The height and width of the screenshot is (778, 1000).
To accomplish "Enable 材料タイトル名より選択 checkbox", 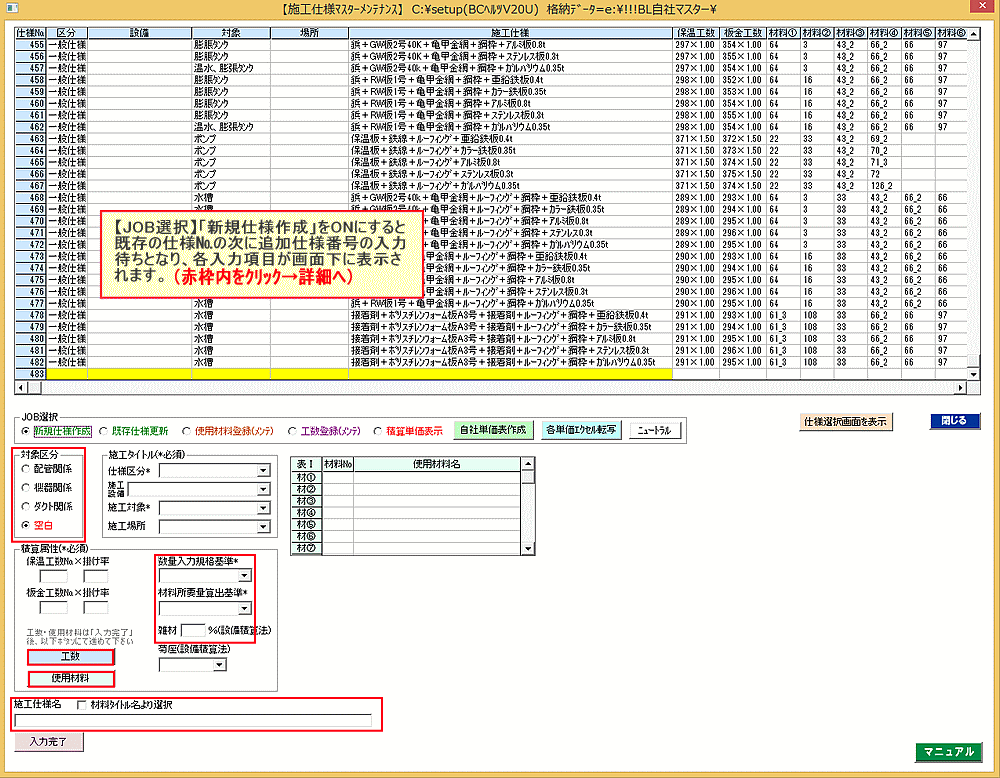I will pos(82,705).
